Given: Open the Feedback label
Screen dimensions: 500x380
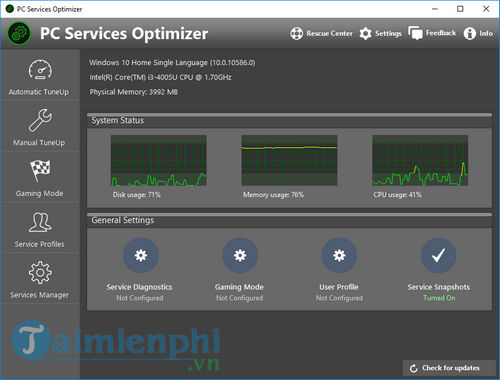Looking at the screenshot, I should [x=441, y=33].
